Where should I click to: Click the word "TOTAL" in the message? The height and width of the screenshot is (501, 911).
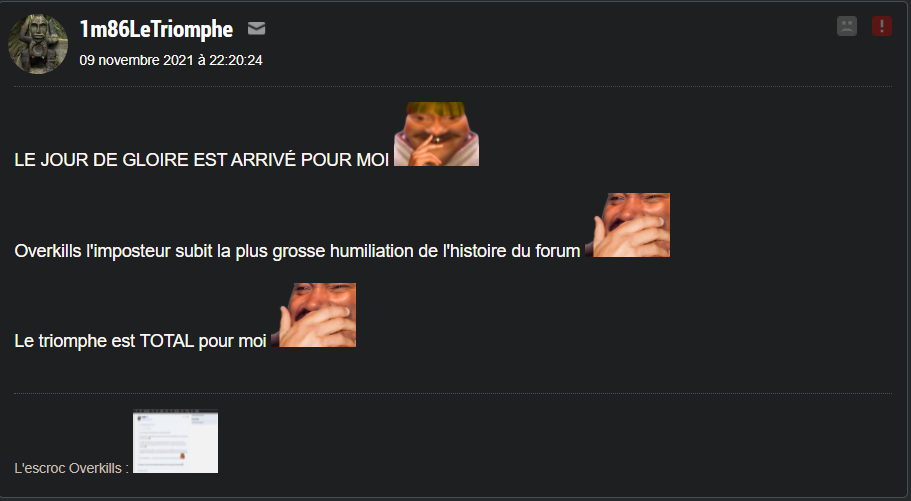(x=167, y=341)
